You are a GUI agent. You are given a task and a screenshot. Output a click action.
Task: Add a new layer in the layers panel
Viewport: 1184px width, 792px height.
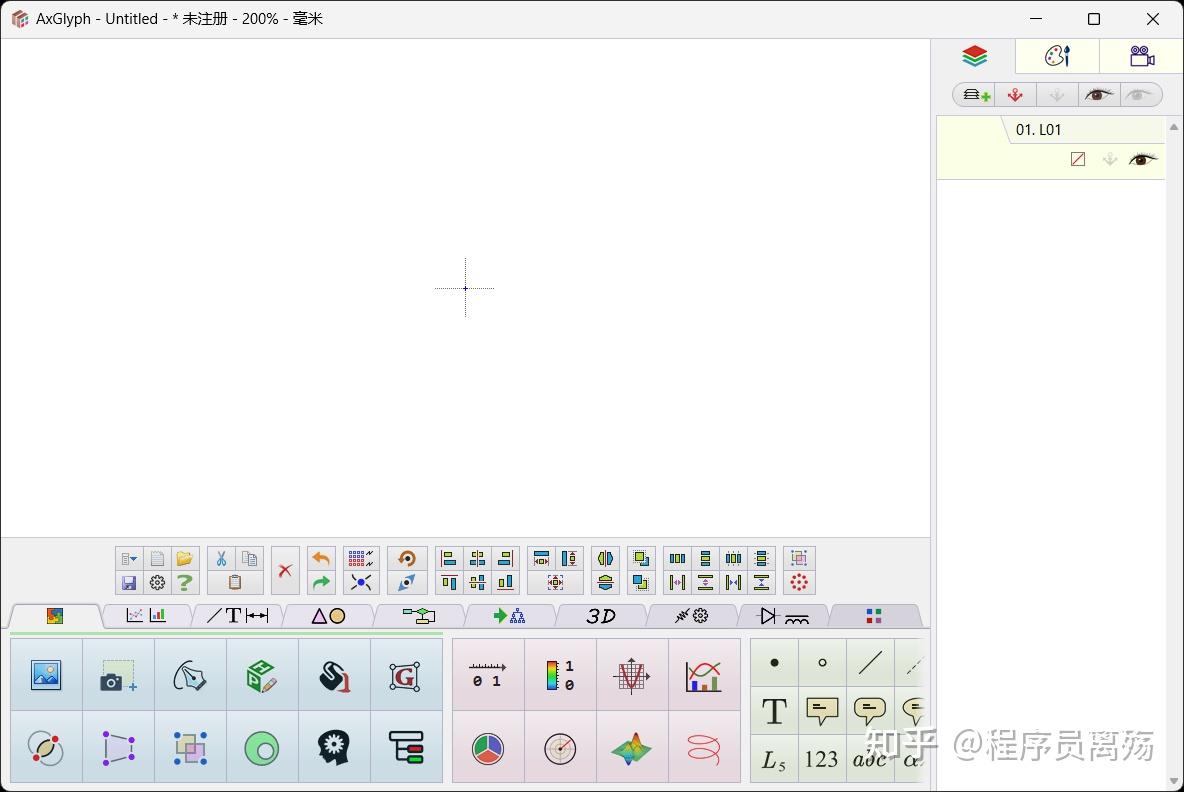point(974,94)
